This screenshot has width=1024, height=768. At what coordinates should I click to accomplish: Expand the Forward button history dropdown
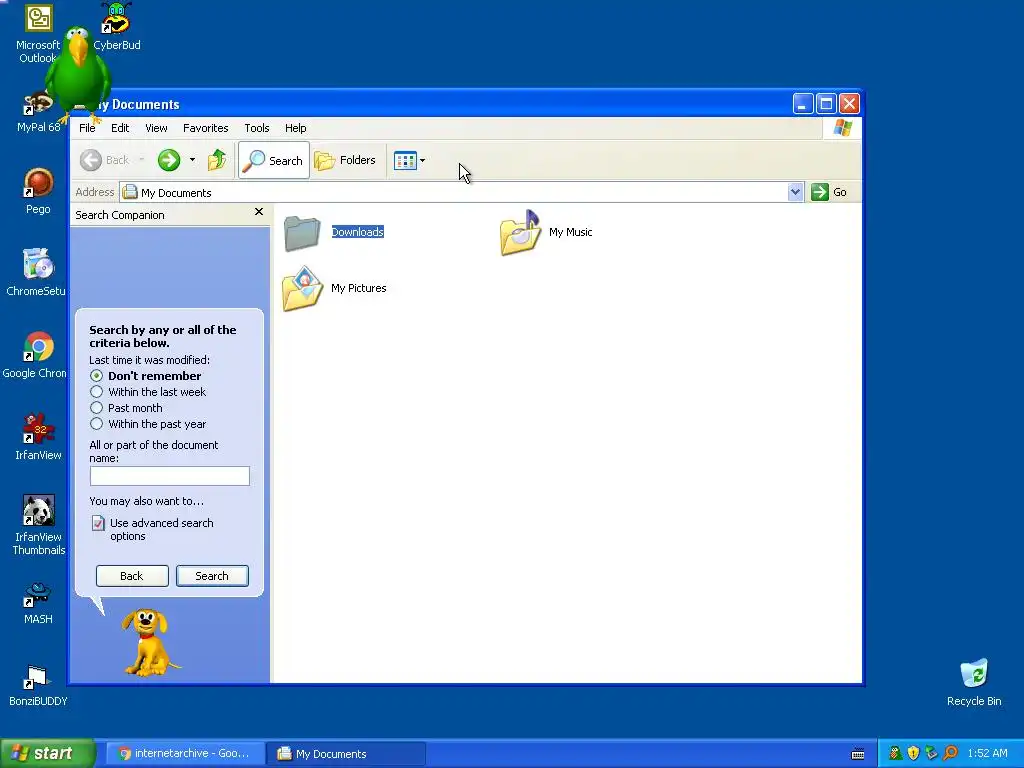(192, 160)
